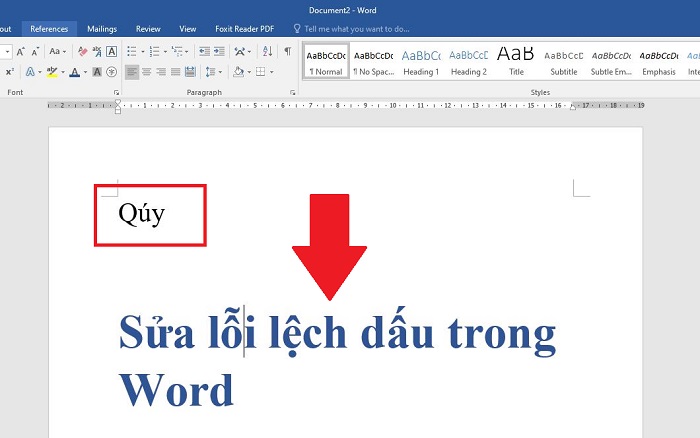Apply the No Spacing style

[x=374, y=61]
